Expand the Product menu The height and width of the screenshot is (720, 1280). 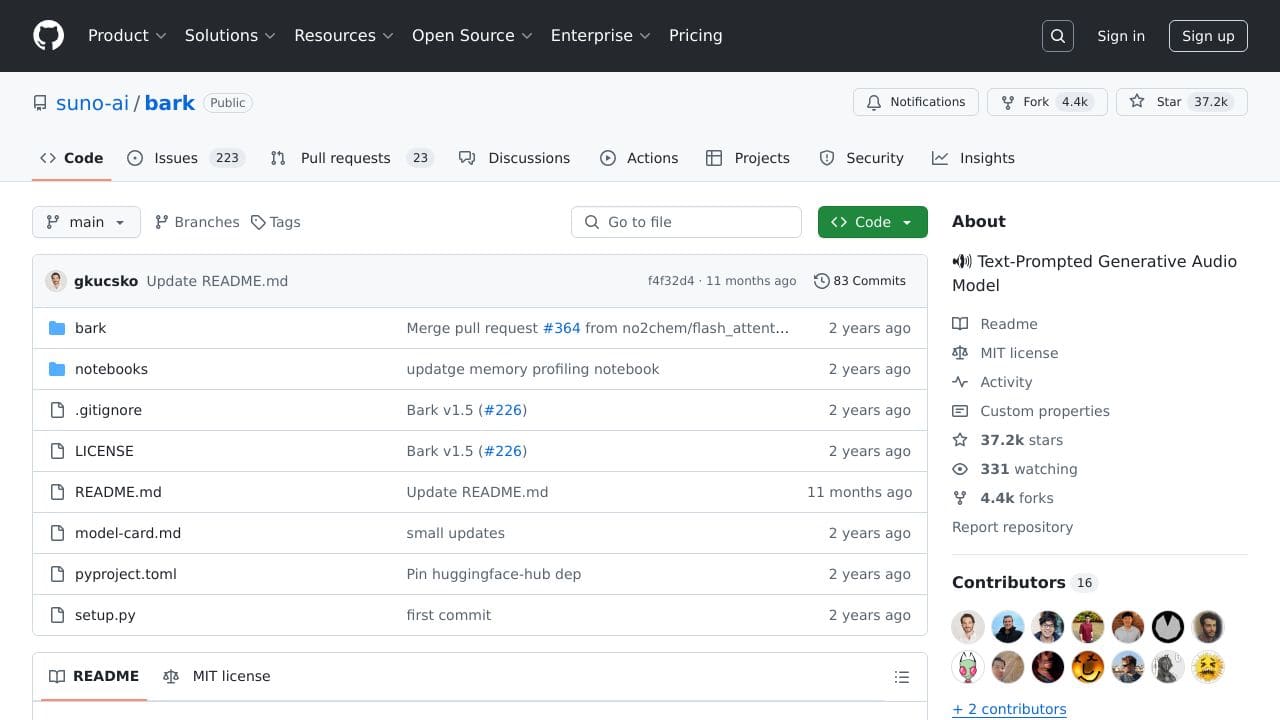click(x=127, y=35)
